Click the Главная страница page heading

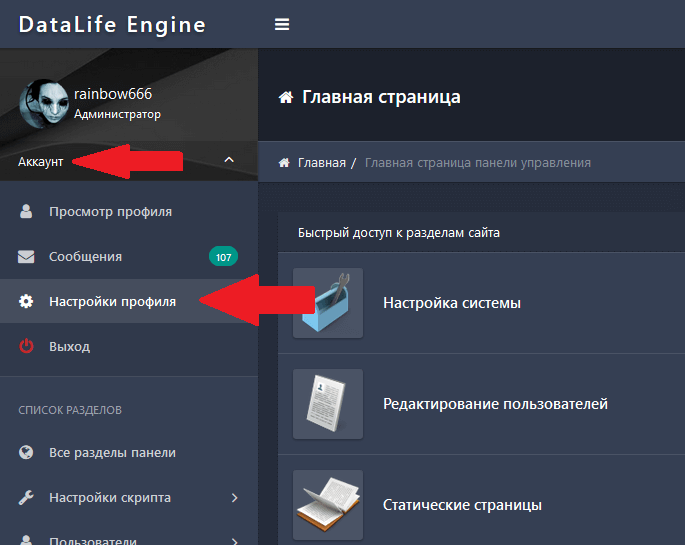point(381,97)
